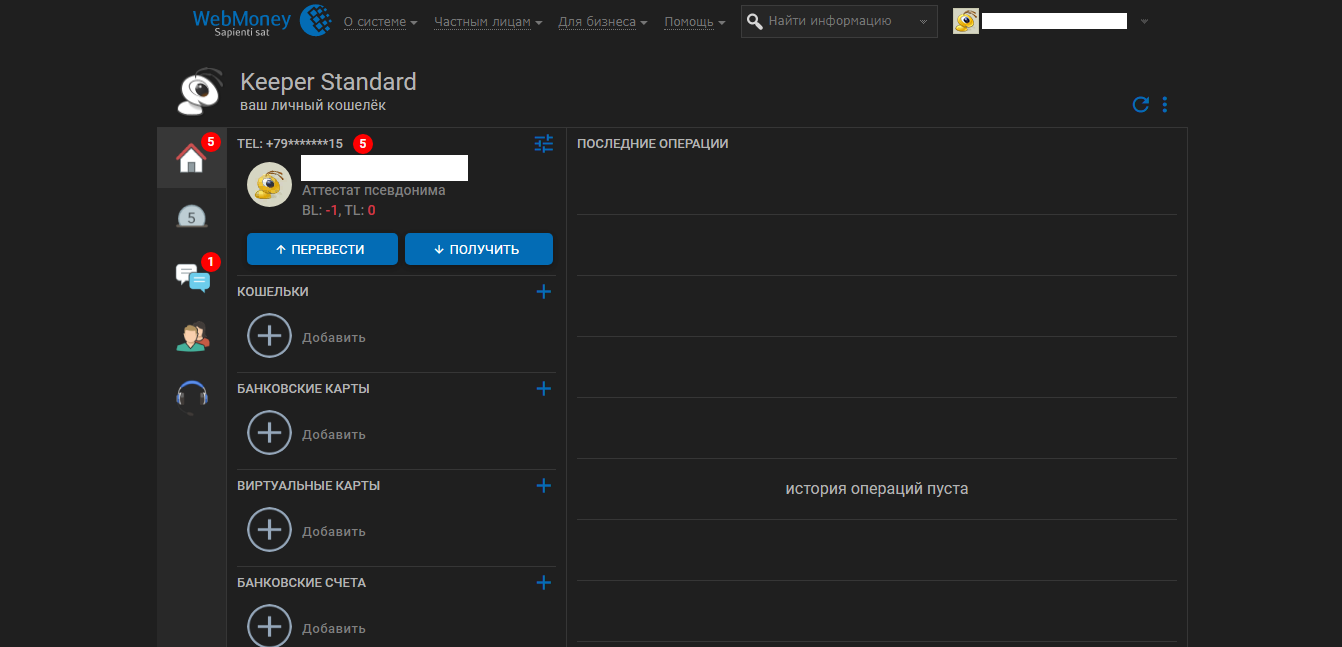Open the home sidebar icon
Viewport: 1342px width, 647px height.
pyautogui.click(x=191, y=158)
